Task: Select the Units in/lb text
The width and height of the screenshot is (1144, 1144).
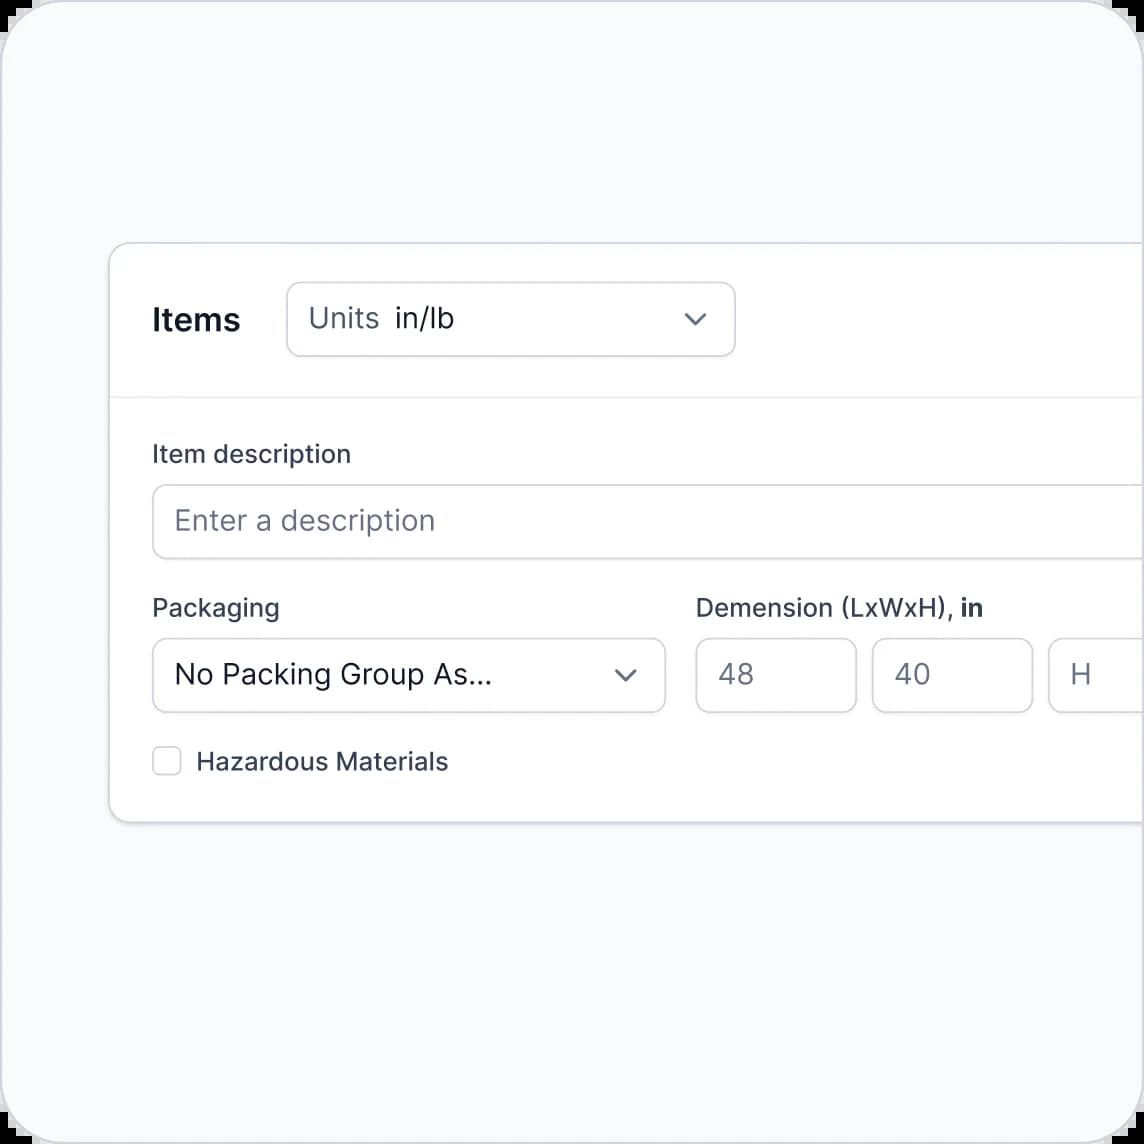Action: pyautogui.click(x=381, y=319)
